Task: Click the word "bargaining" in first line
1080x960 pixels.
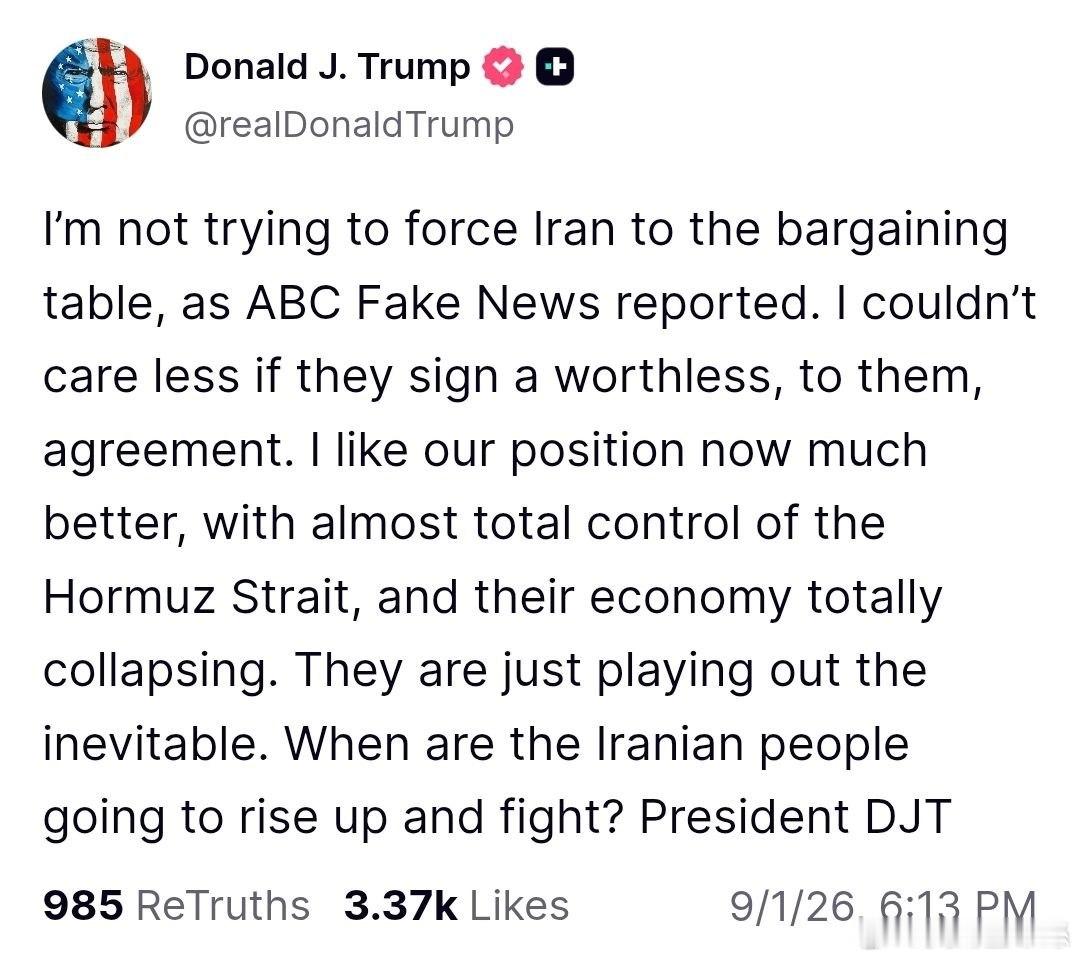Action: [892, 232]
